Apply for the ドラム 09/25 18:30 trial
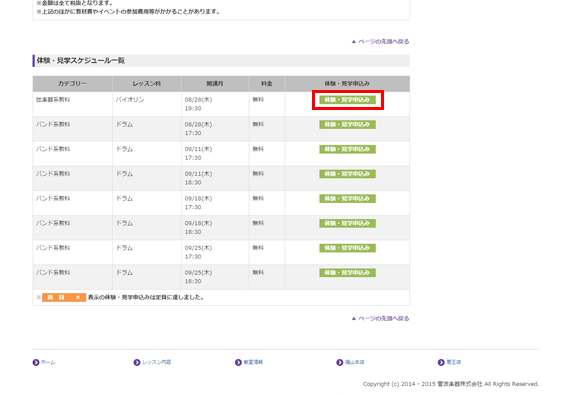This screenshot has height=395, width=575. click(x=347, y=273)
